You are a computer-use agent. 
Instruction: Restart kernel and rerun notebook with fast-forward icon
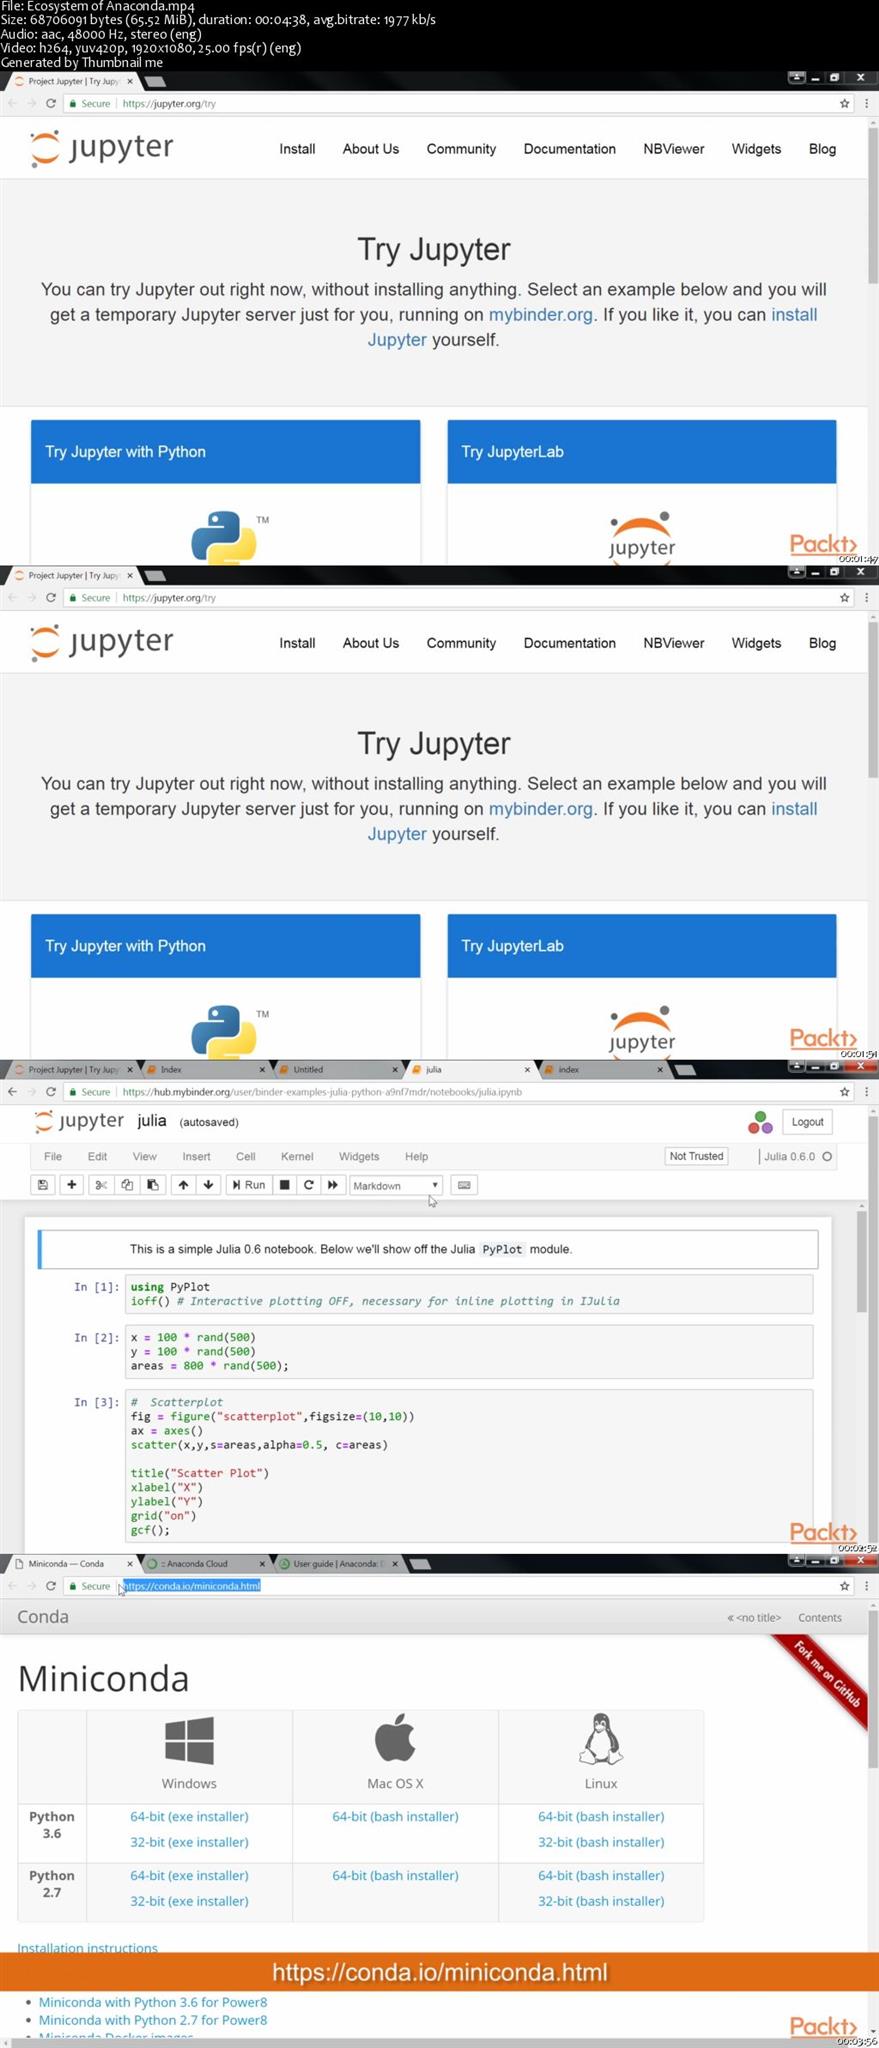pyautogui.click(x=333, y=1185)
